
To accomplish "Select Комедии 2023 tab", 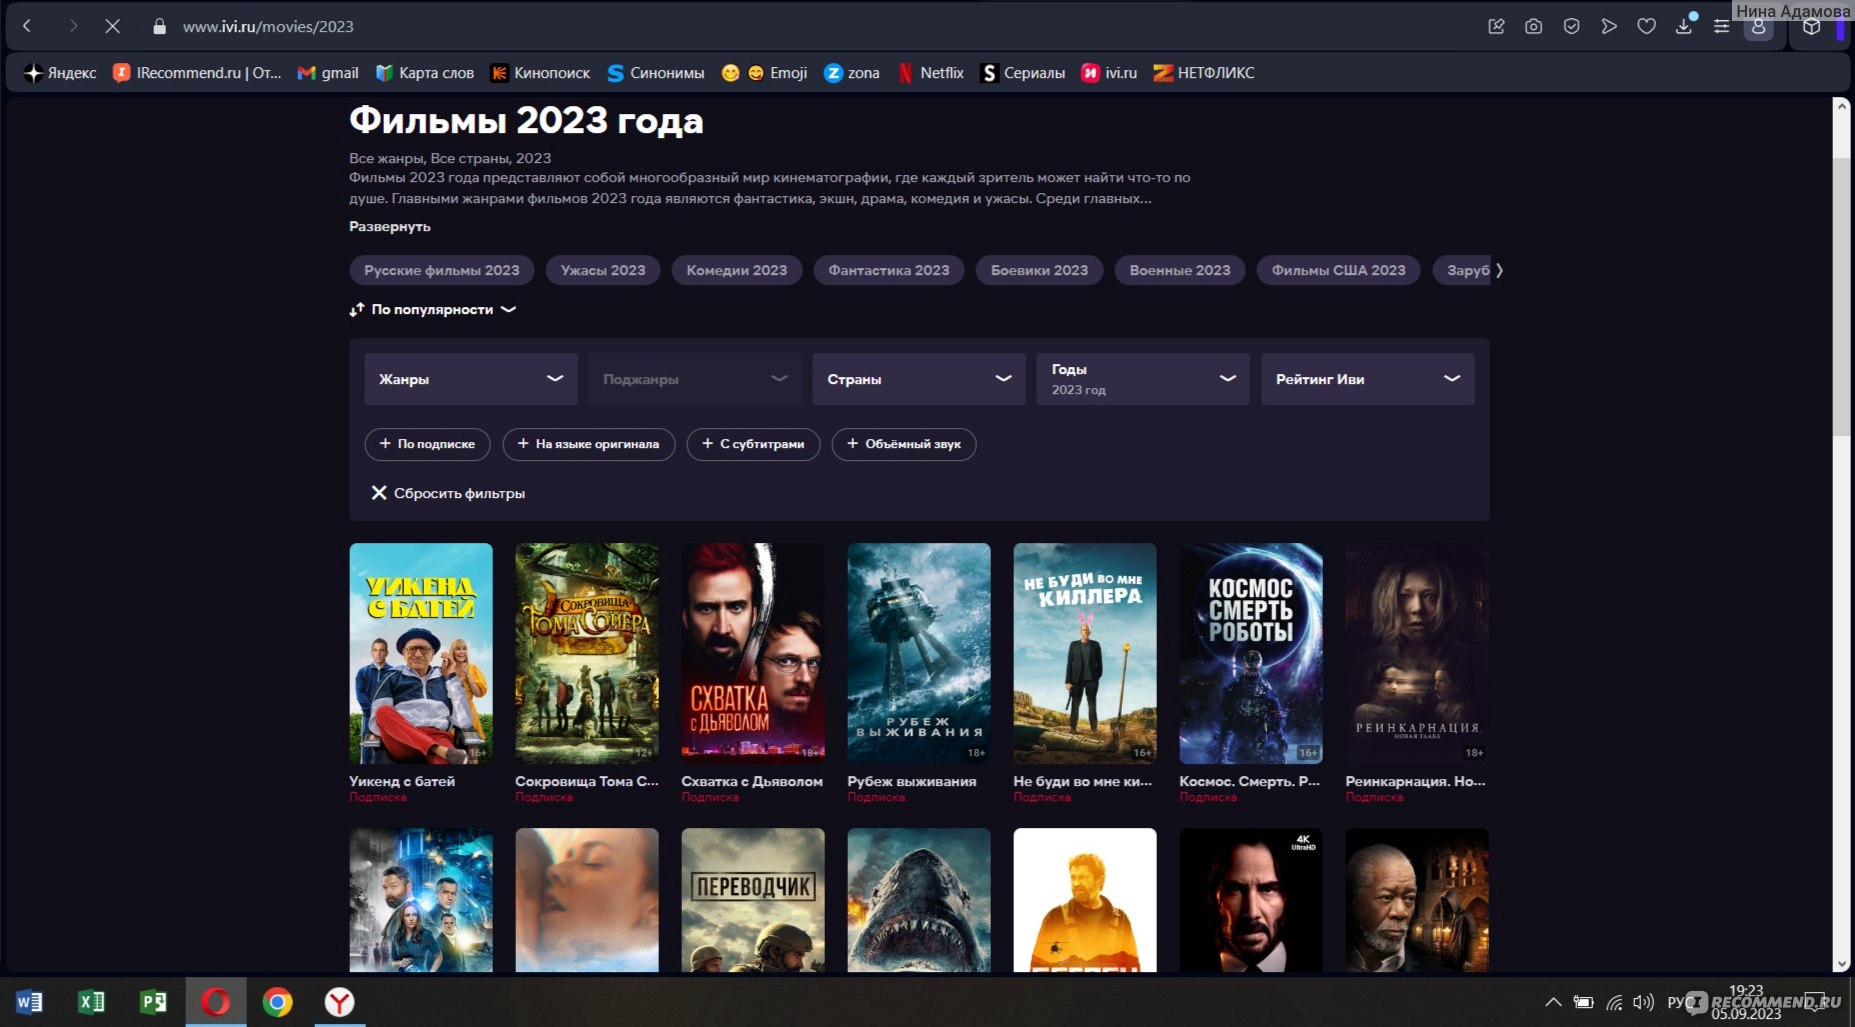I will (737, 270).
